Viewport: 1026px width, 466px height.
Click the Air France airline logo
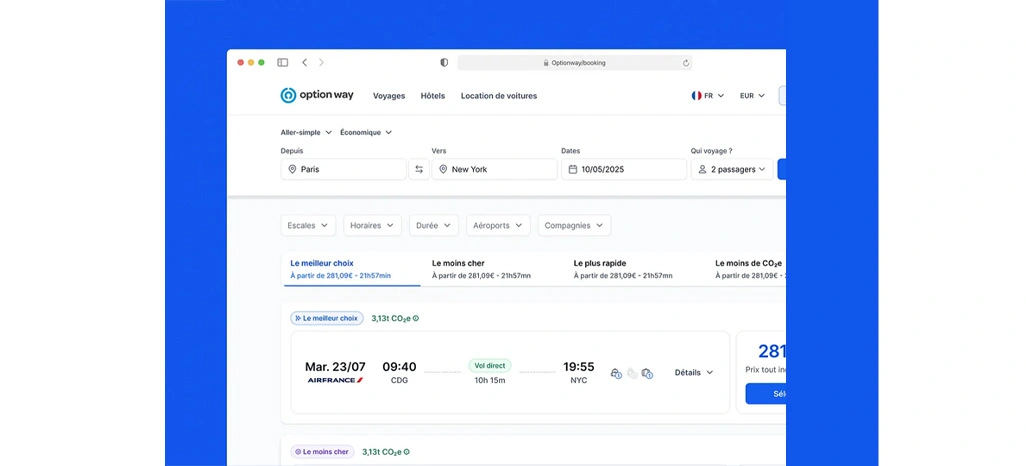click(x=336, y=380)
